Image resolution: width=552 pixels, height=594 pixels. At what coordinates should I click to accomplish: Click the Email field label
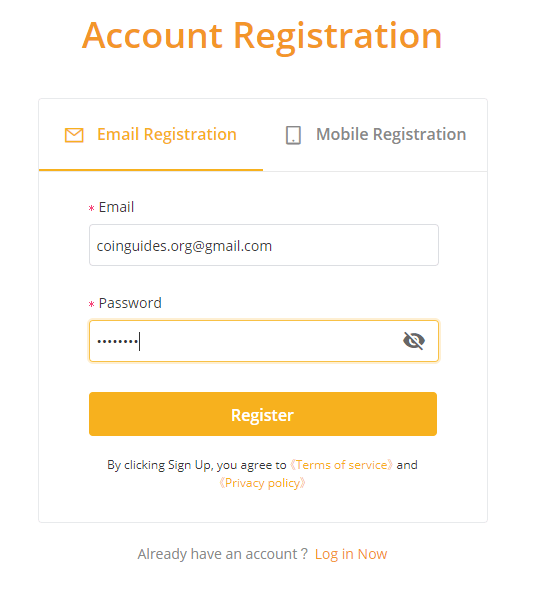pos(116,207)
